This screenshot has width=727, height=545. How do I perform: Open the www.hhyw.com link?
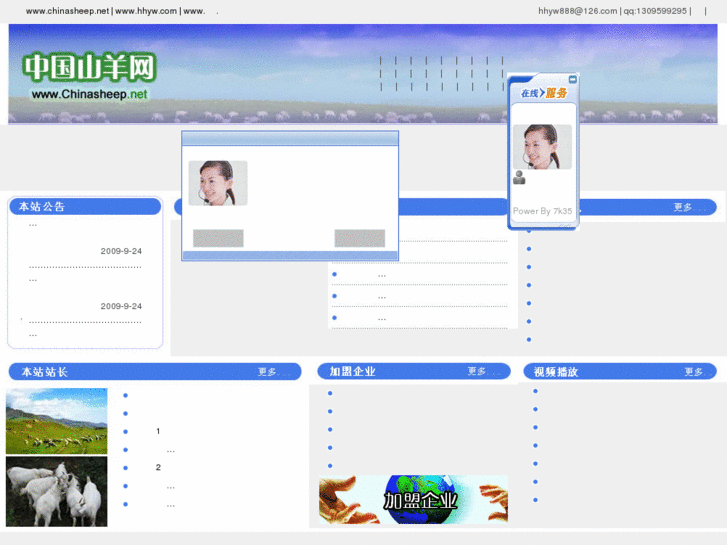[x=146, y=11]
